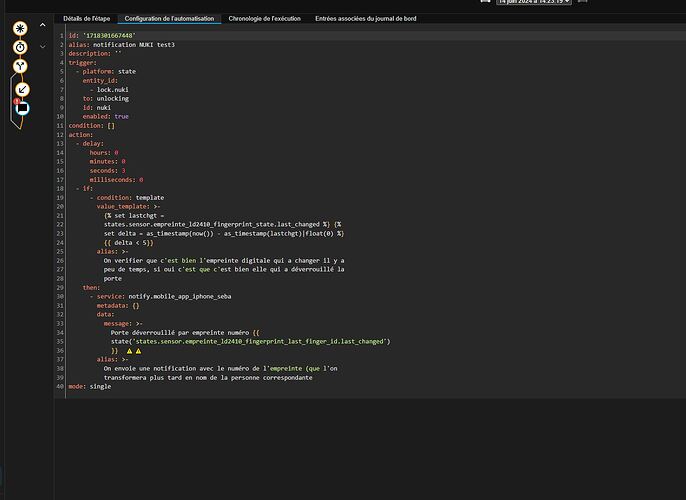The height and width of the screenshot is (500, 686).
Task: Click the 'to: unlocking' line
Action: 106,98
